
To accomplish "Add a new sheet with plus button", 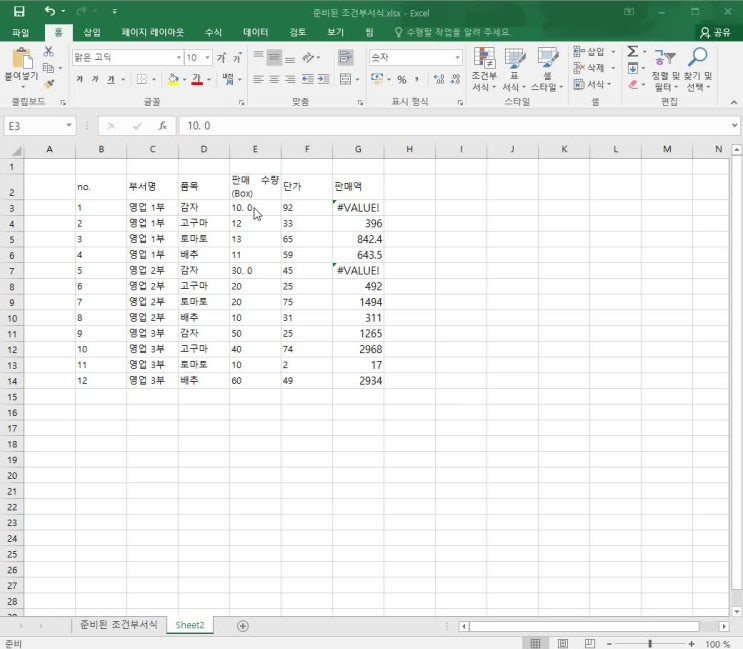I will click(x=243, y=626).
